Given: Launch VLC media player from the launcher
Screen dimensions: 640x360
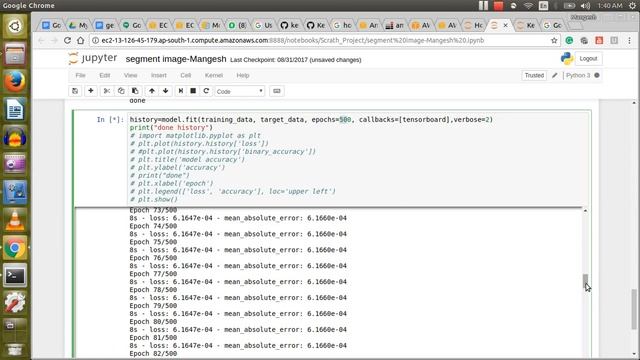Looking at the screenshot, I should [x=15, y=220].
